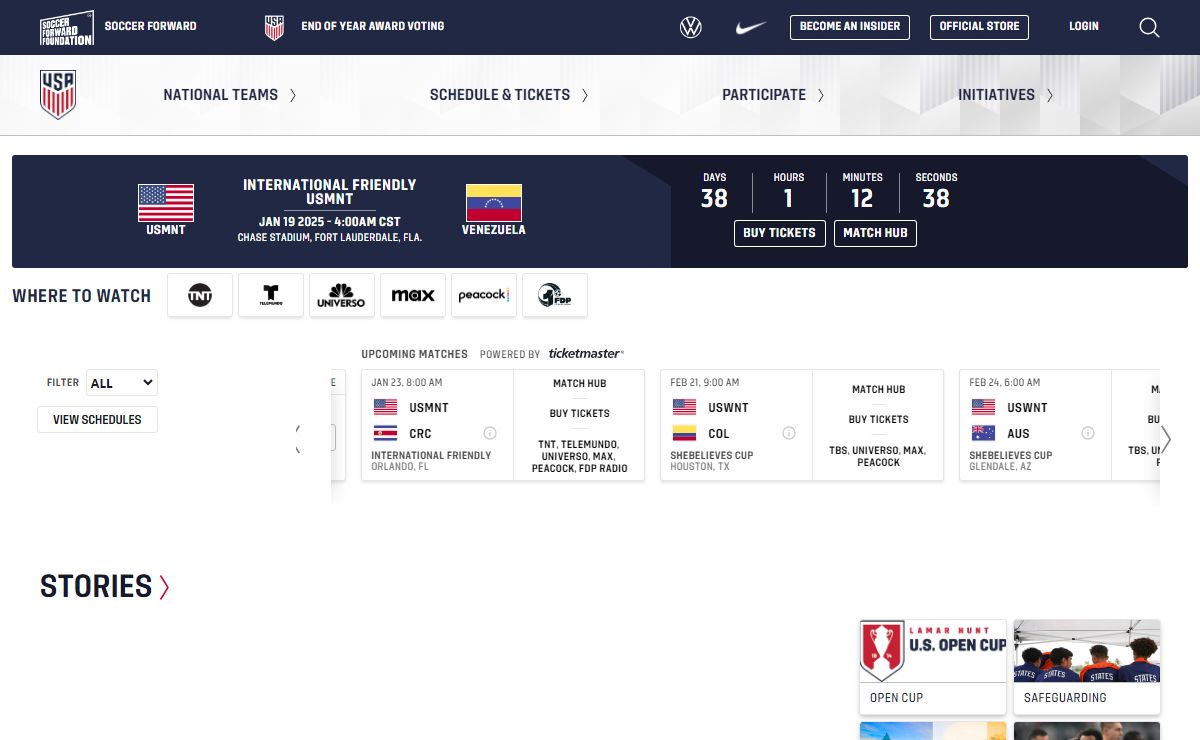The width and height of the screenshot is (1200, 740).
Task: Expand the Initiatives menu
Action: tap(1006, 95)
